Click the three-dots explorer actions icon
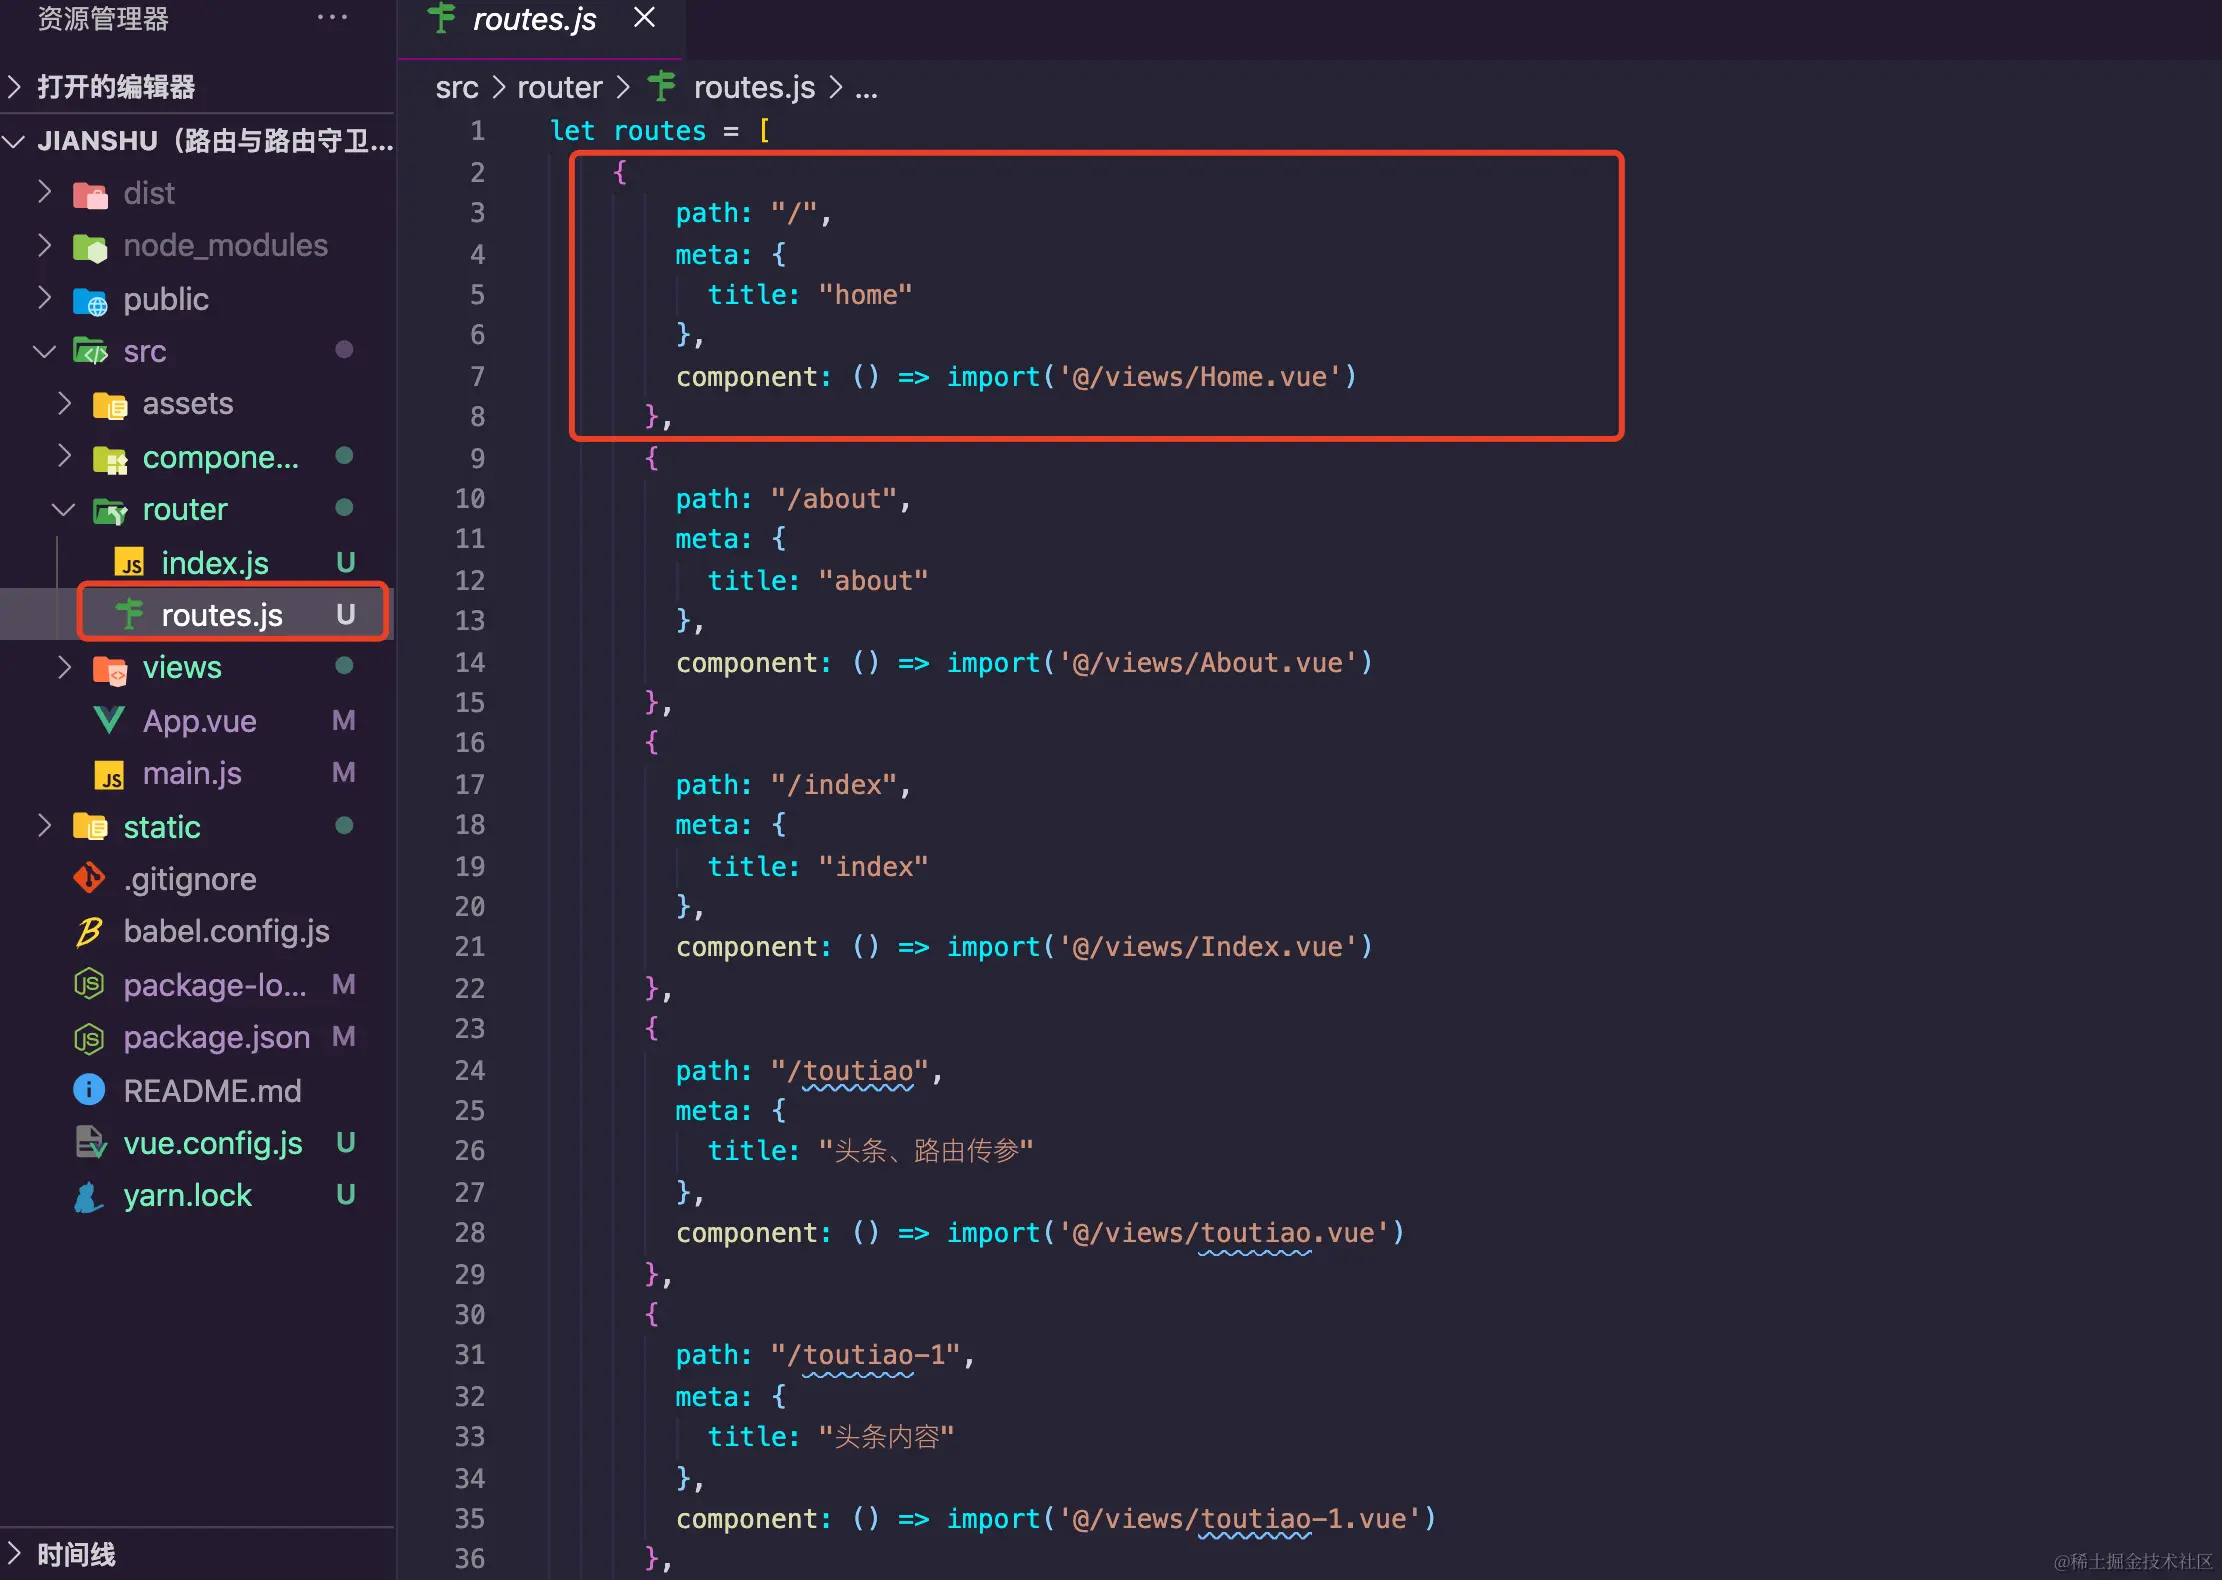Image resolution: width=2222 pixels, height=1580 pixels. click(332, 18)
